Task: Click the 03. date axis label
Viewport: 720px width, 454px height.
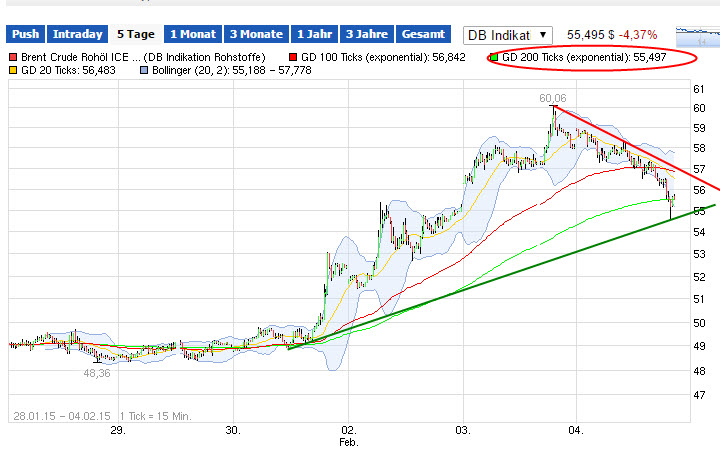Action: (x=463, y=430)
